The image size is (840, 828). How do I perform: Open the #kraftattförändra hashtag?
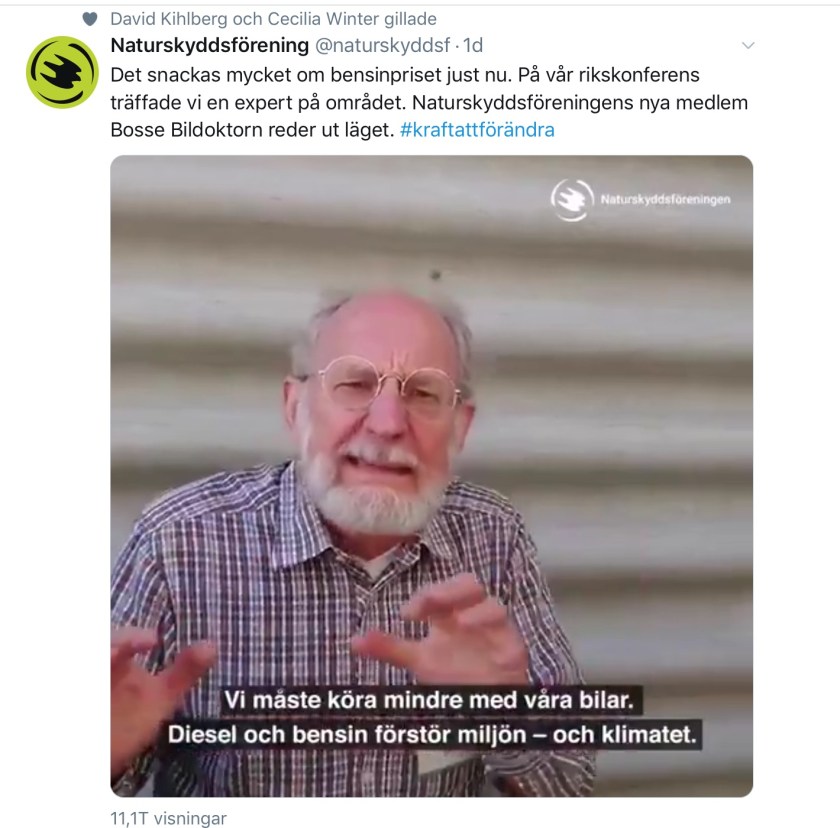477,130
